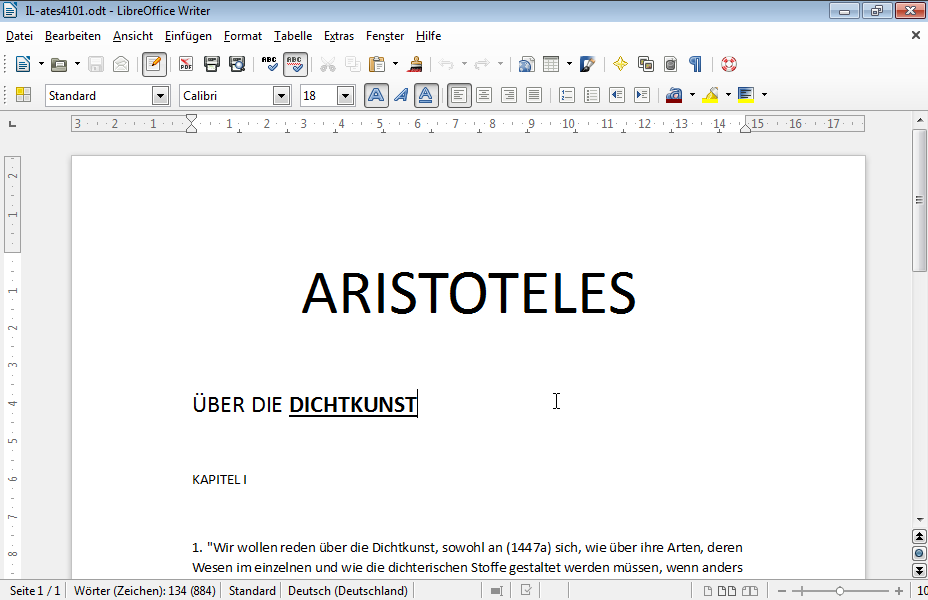Open Data Sources icon
928x600 pixels.
click(671, 64)
